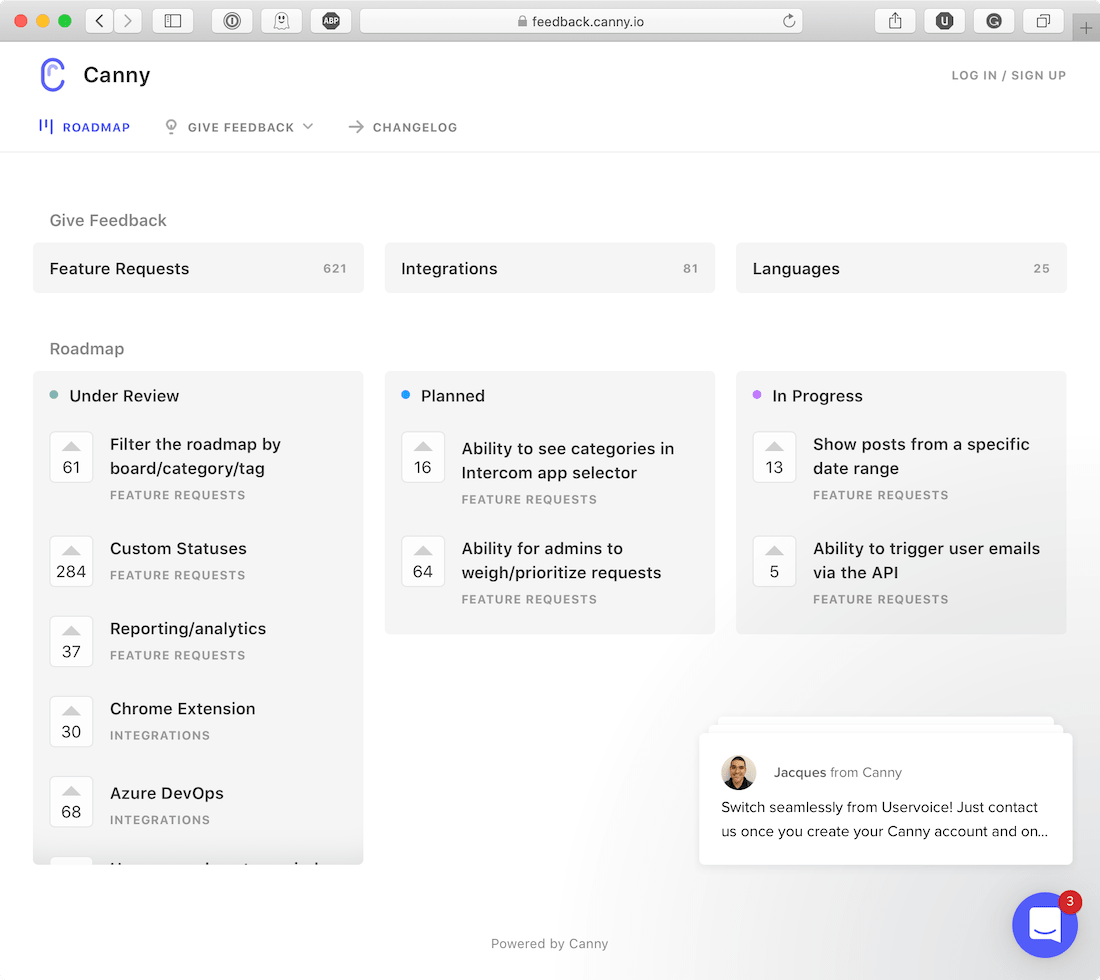Open Show posts from a specific date range
Screen dimensions: 1100x980
point(921,456)
